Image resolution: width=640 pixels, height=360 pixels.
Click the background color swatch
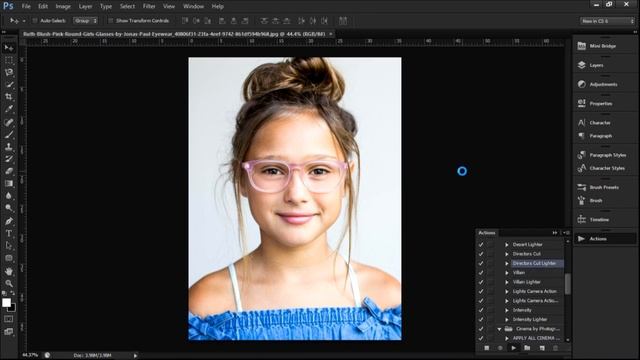pyautogui.click(x=13, y=309)
